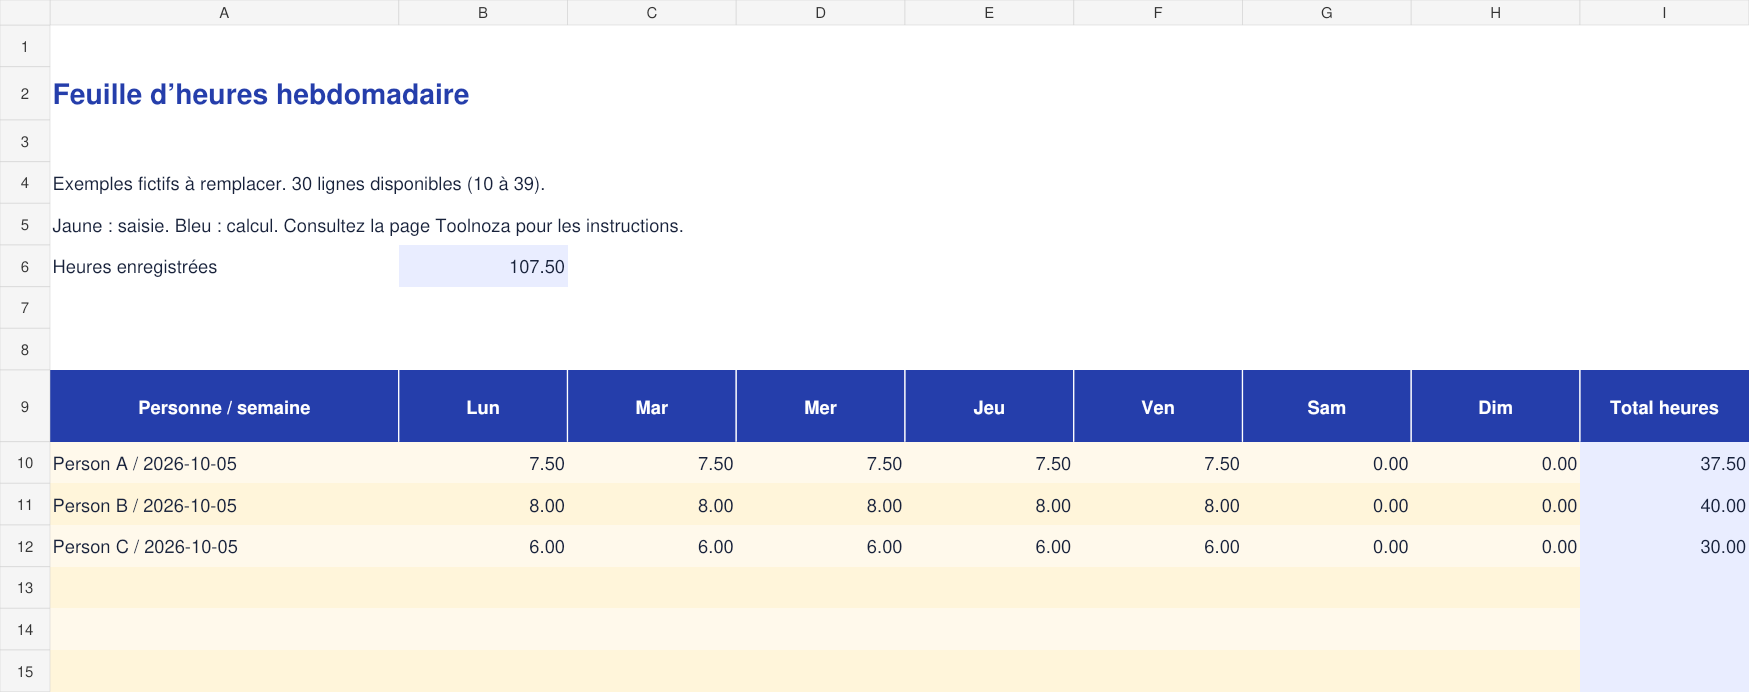
Task: Select the Jeu table header cell
Action: (989, 407)
